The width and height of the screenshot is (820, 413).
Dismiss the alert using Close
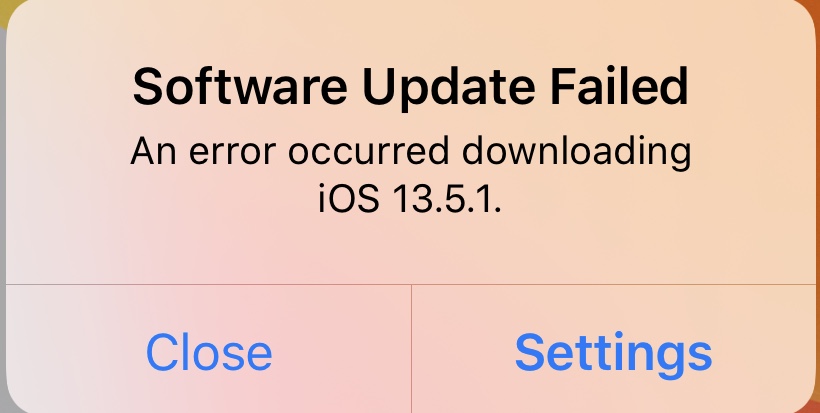point(209,349)
